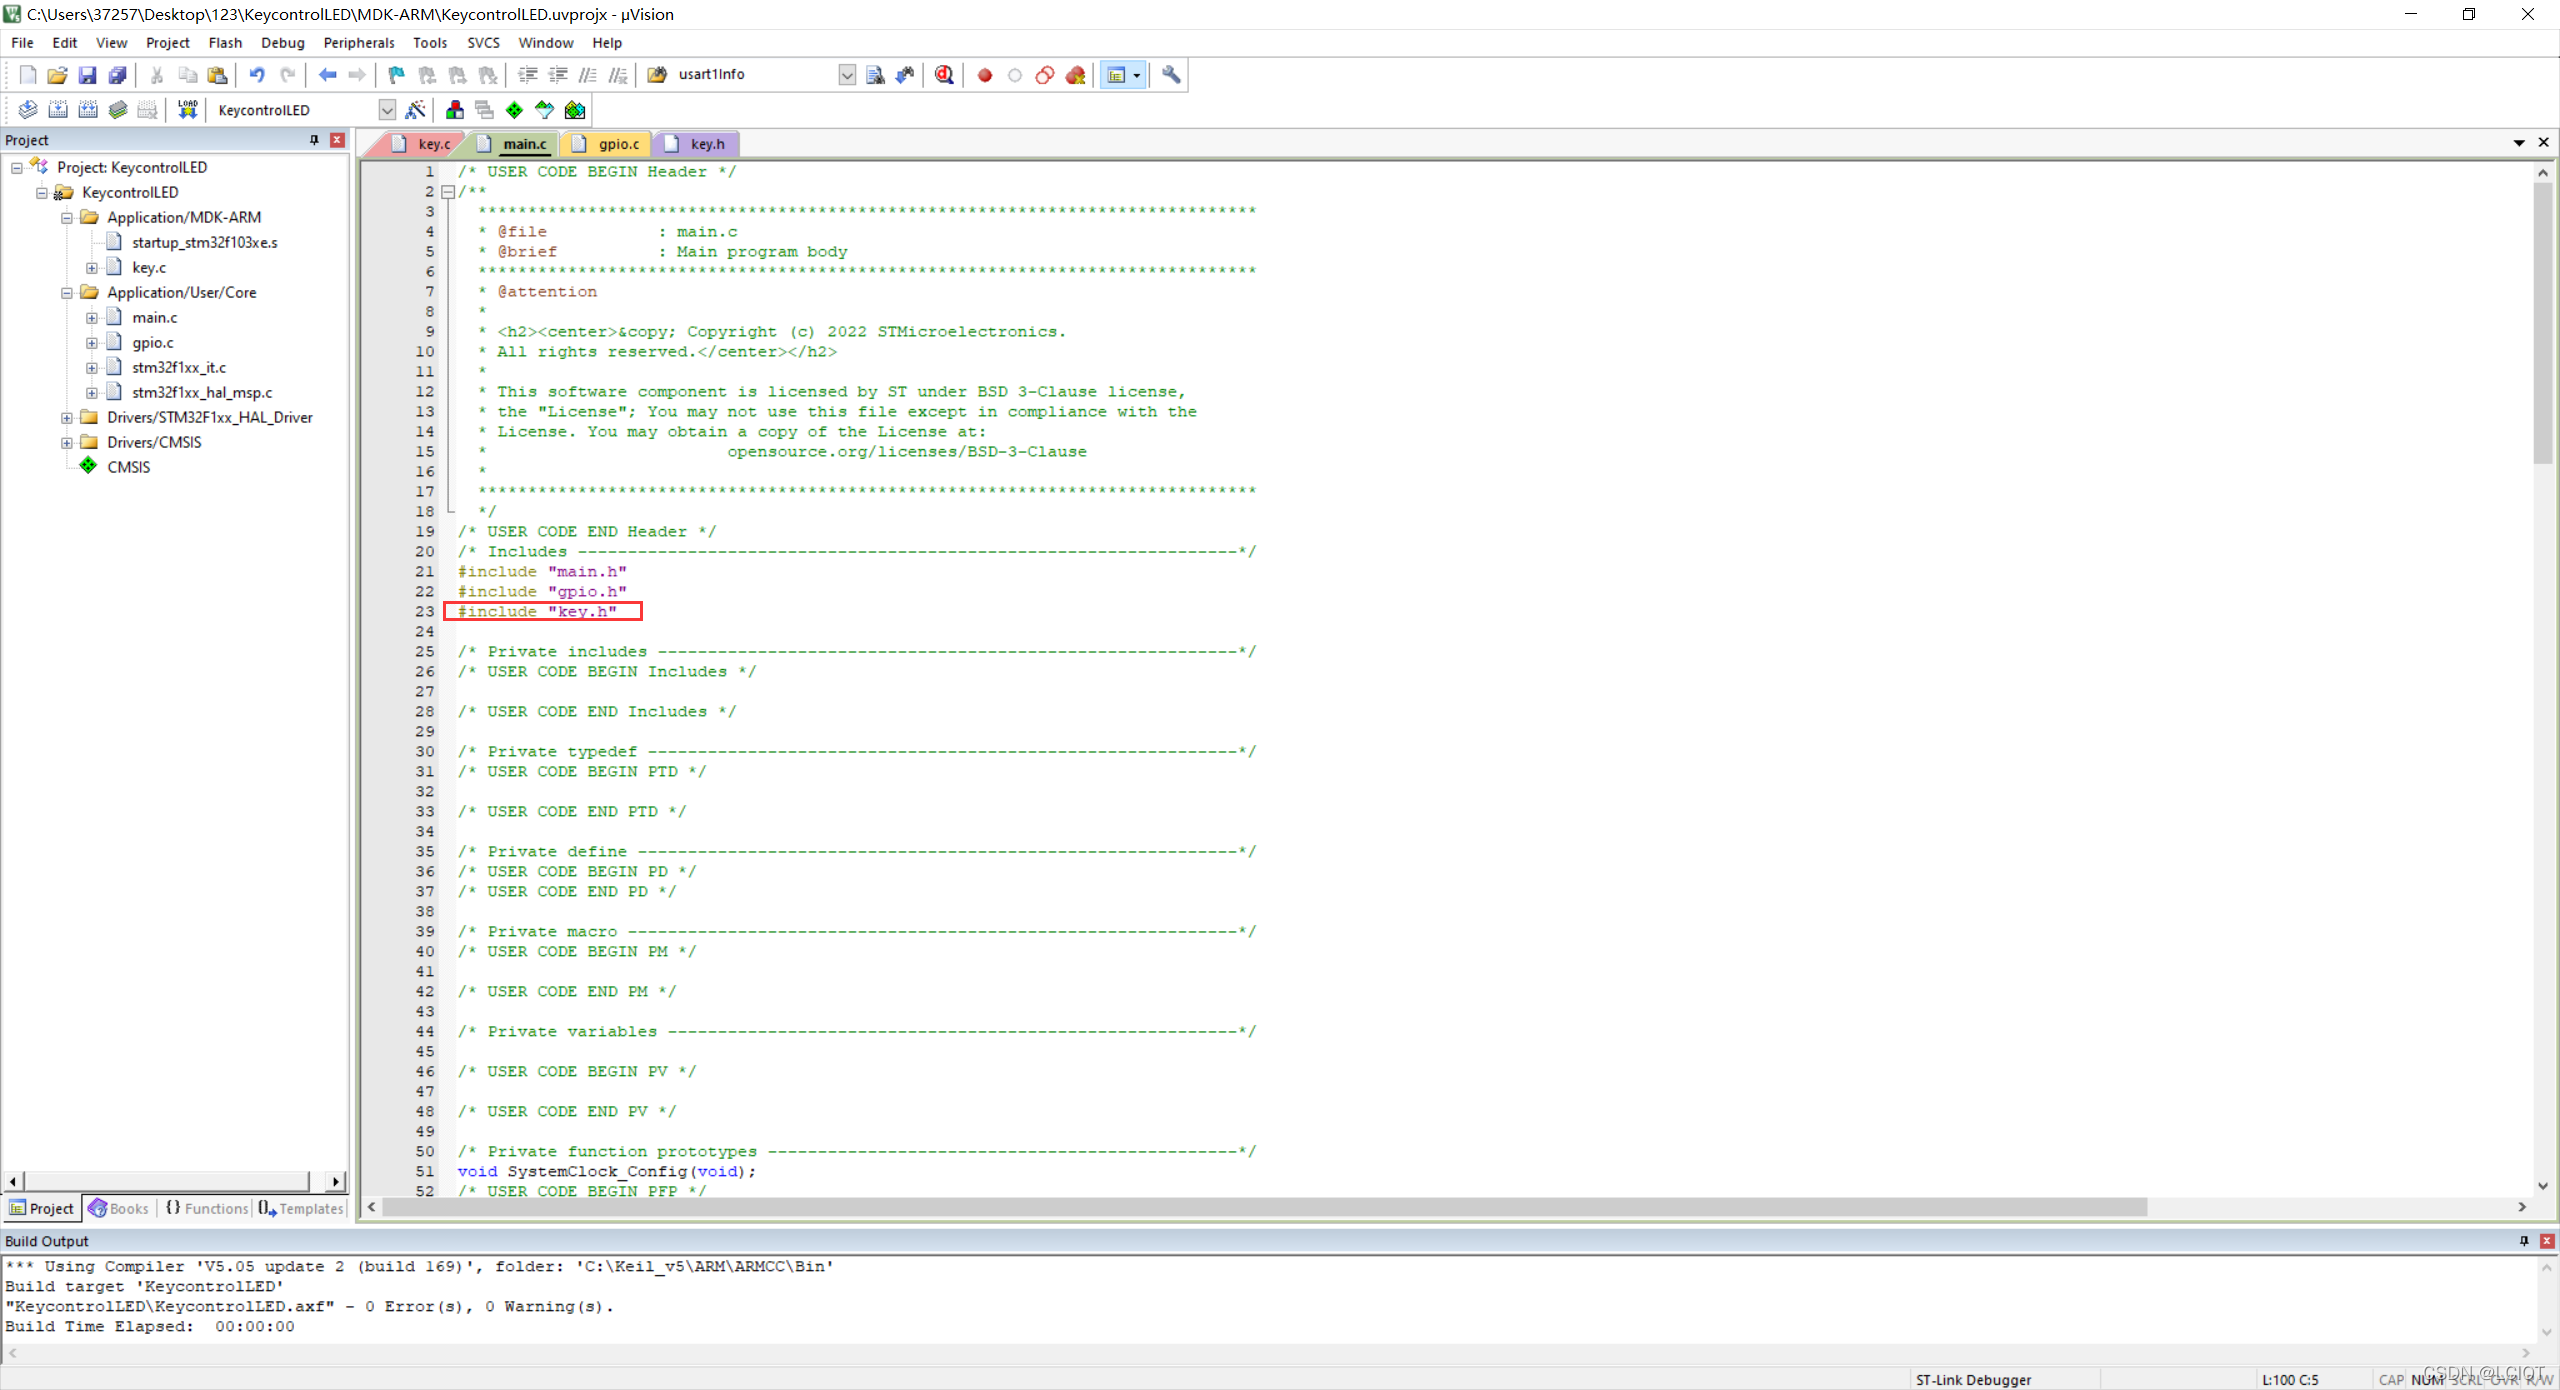Viewport: 2560px width, 1390px height.
Task: Open the KeycontrolLED target dropdown
Action: click(x=387, y=110)
